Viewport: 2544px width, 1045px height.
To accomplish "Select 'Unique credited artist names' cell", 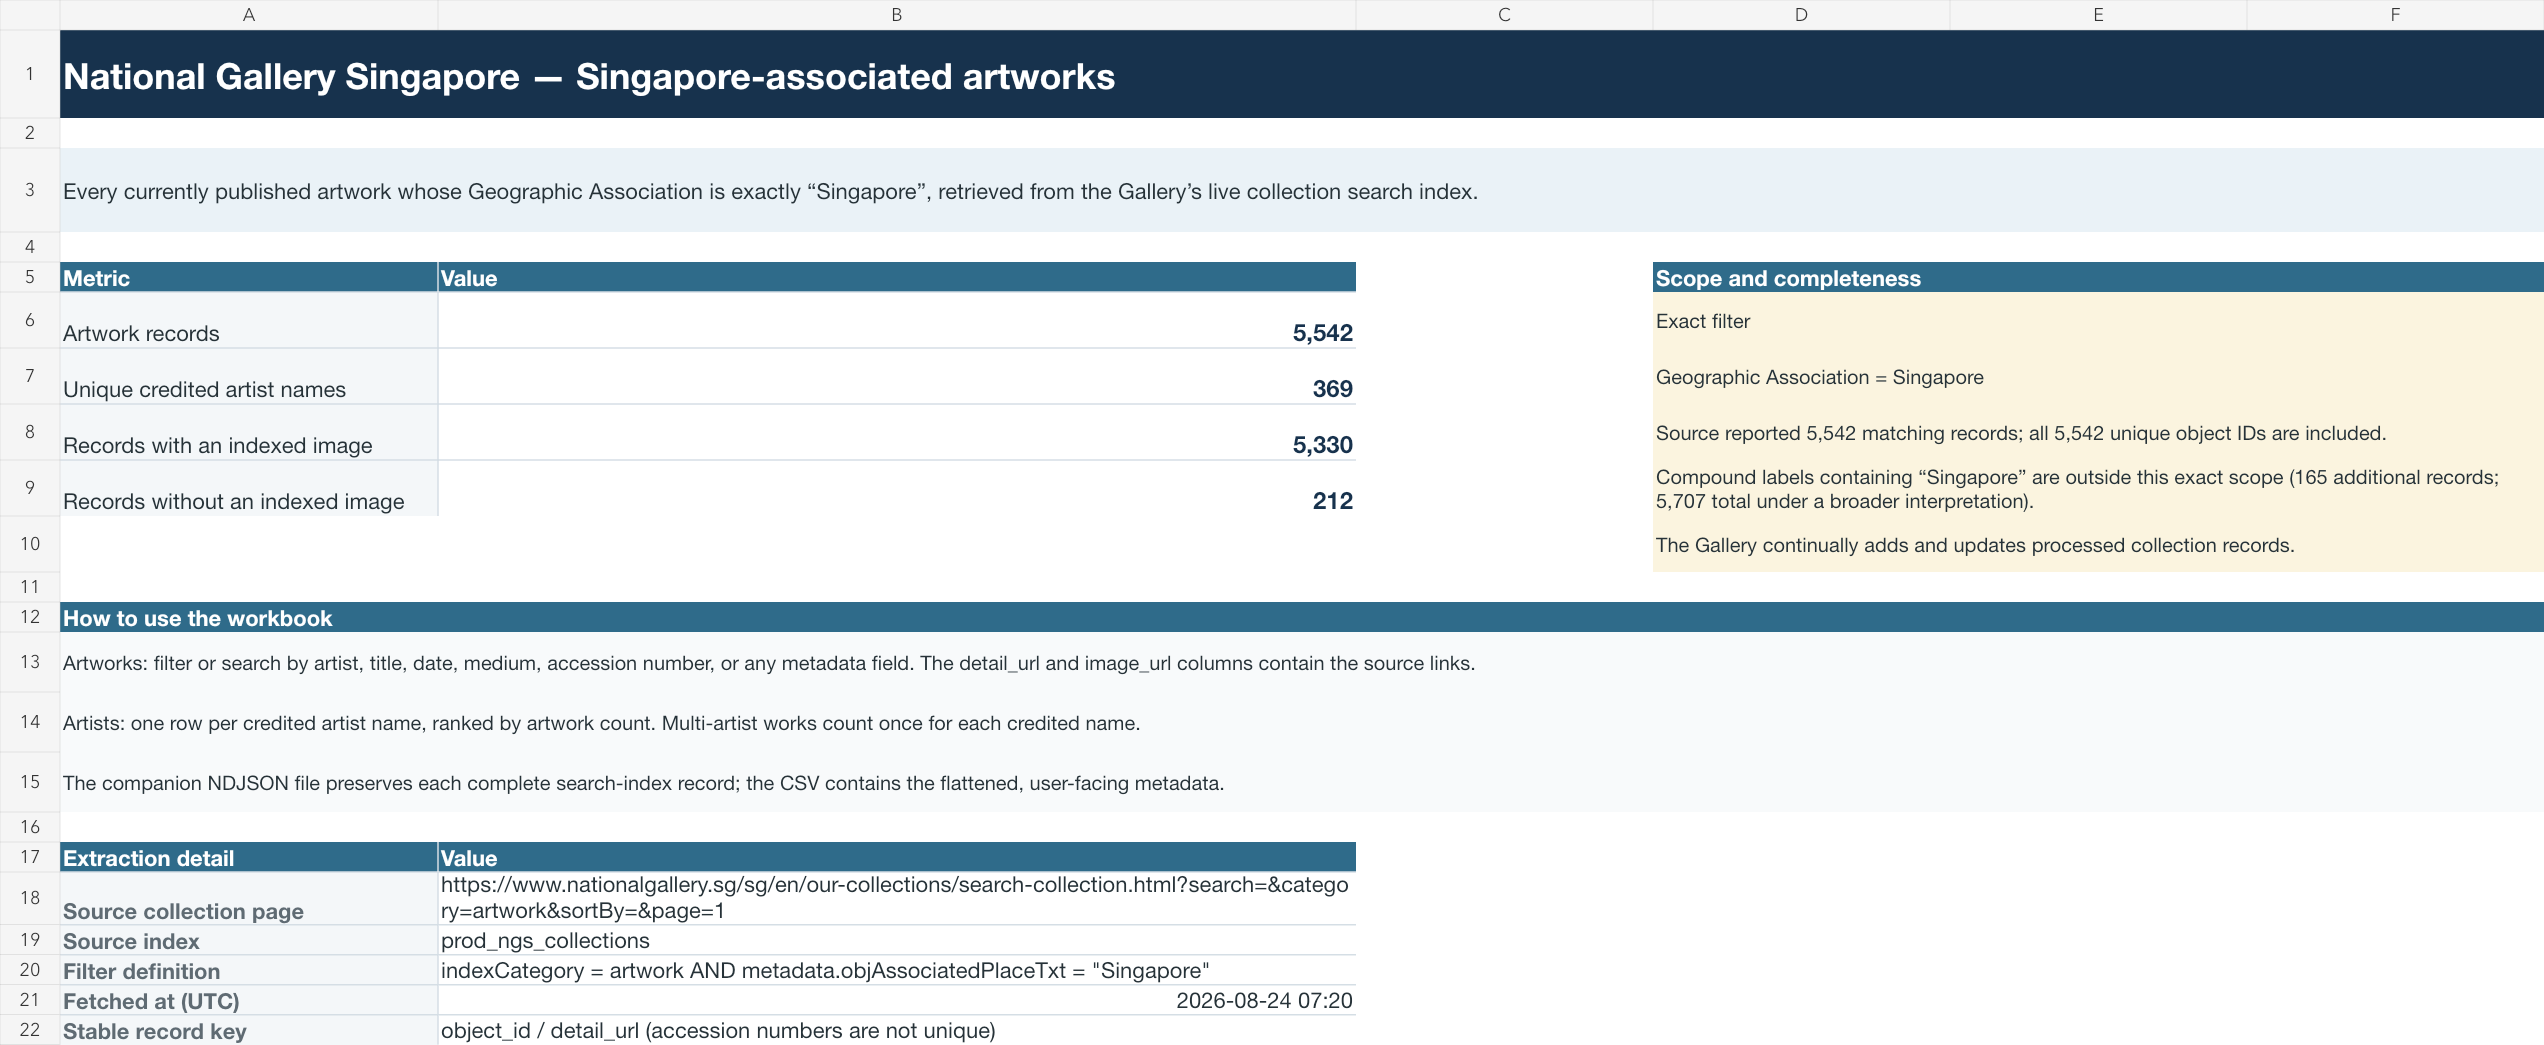I will [249, 376].
